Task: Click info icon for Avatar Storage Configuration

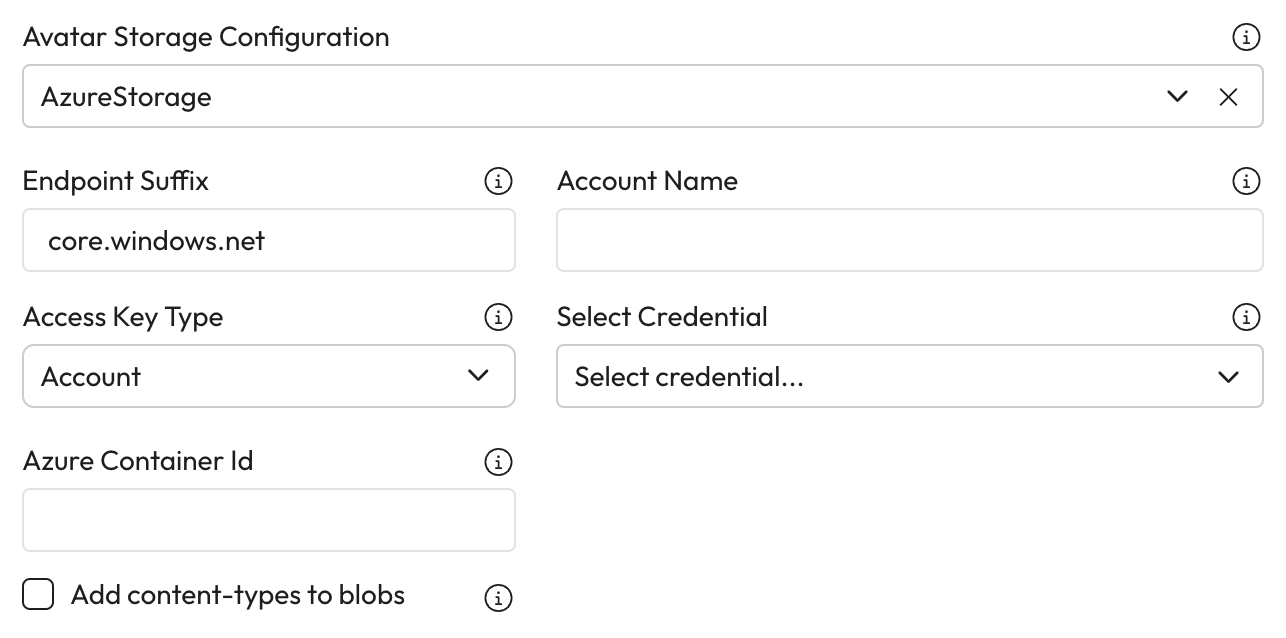Action: [1245, 38]
